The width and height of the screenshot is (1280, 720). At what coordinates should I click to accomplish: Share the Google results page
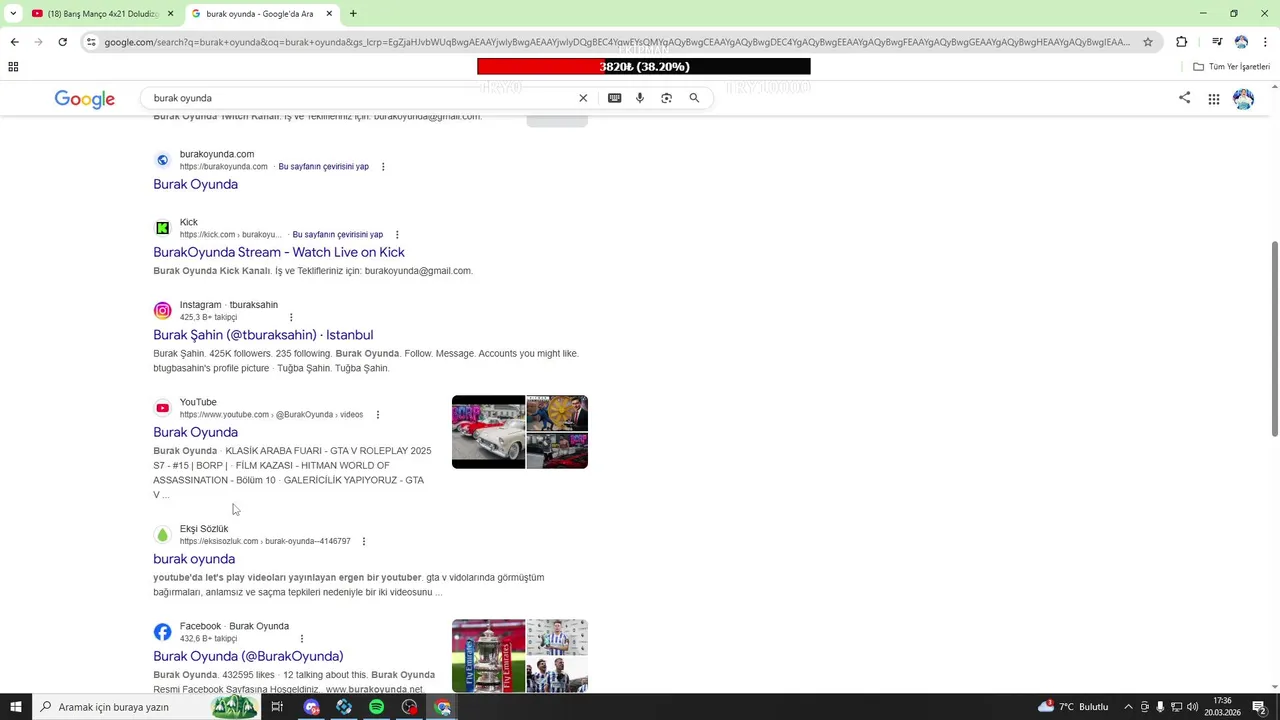click(x=1184, y=98)
